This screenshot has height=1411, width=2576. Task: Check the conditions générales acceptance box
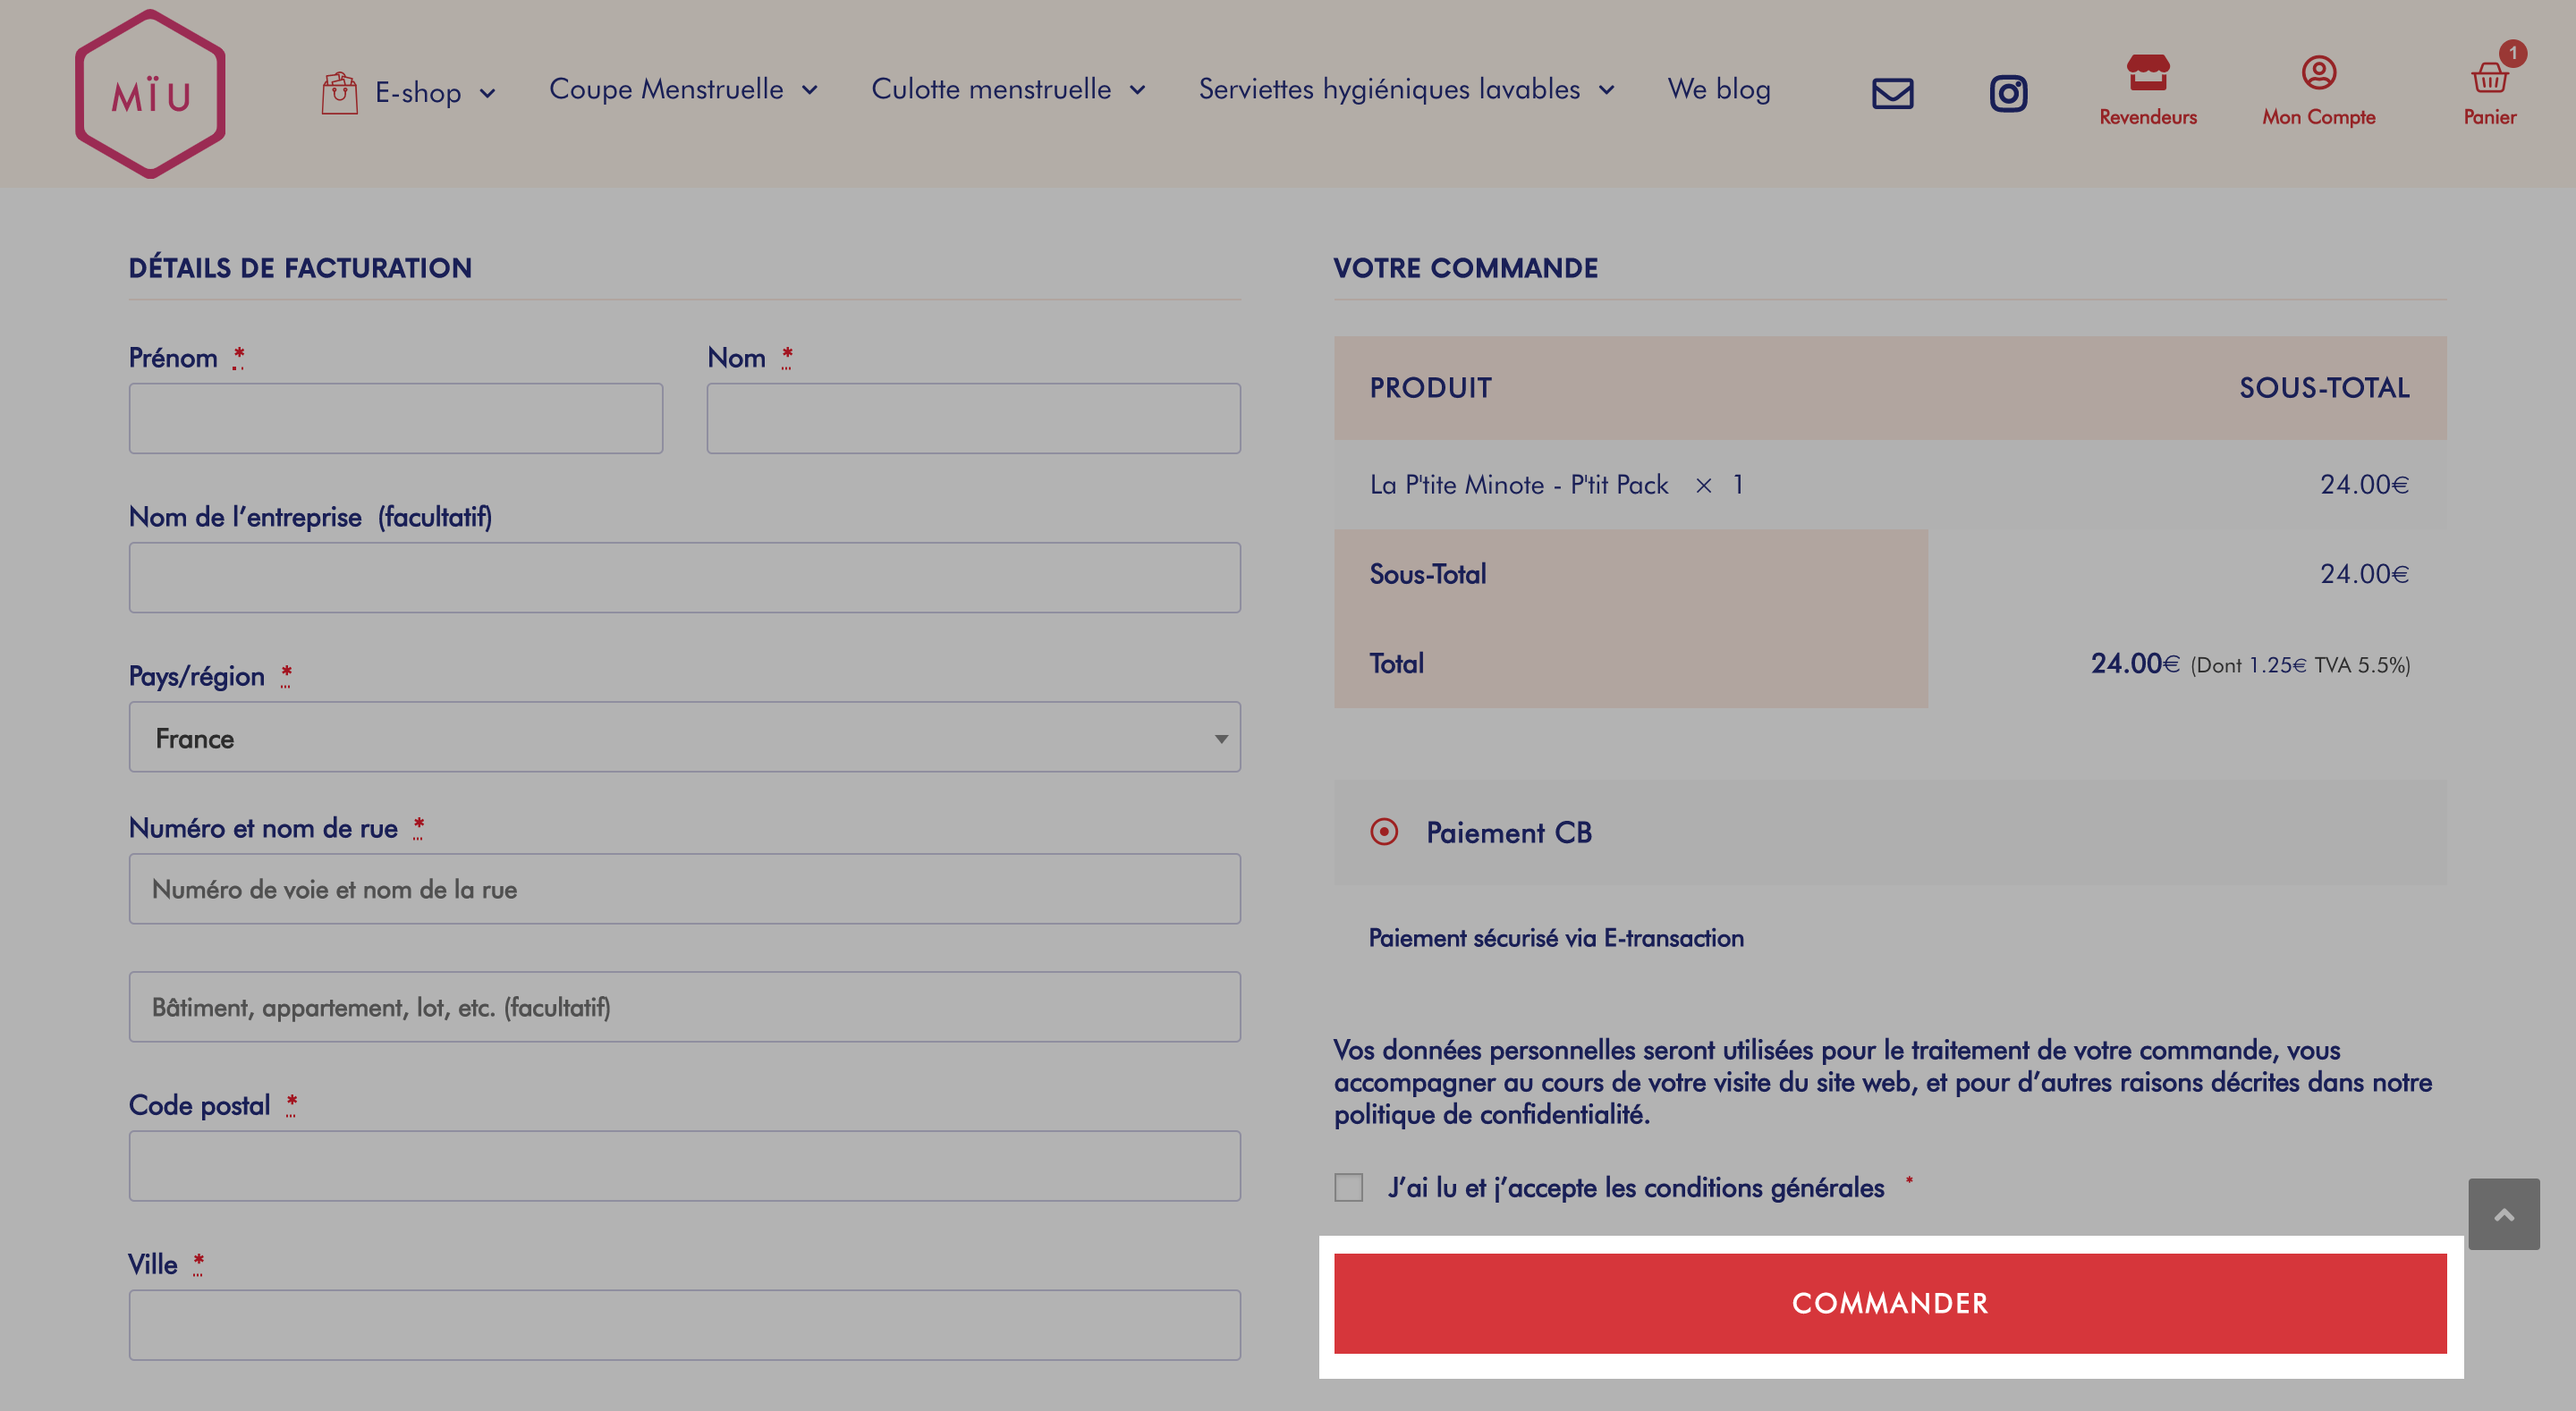click(1348, 1187)
